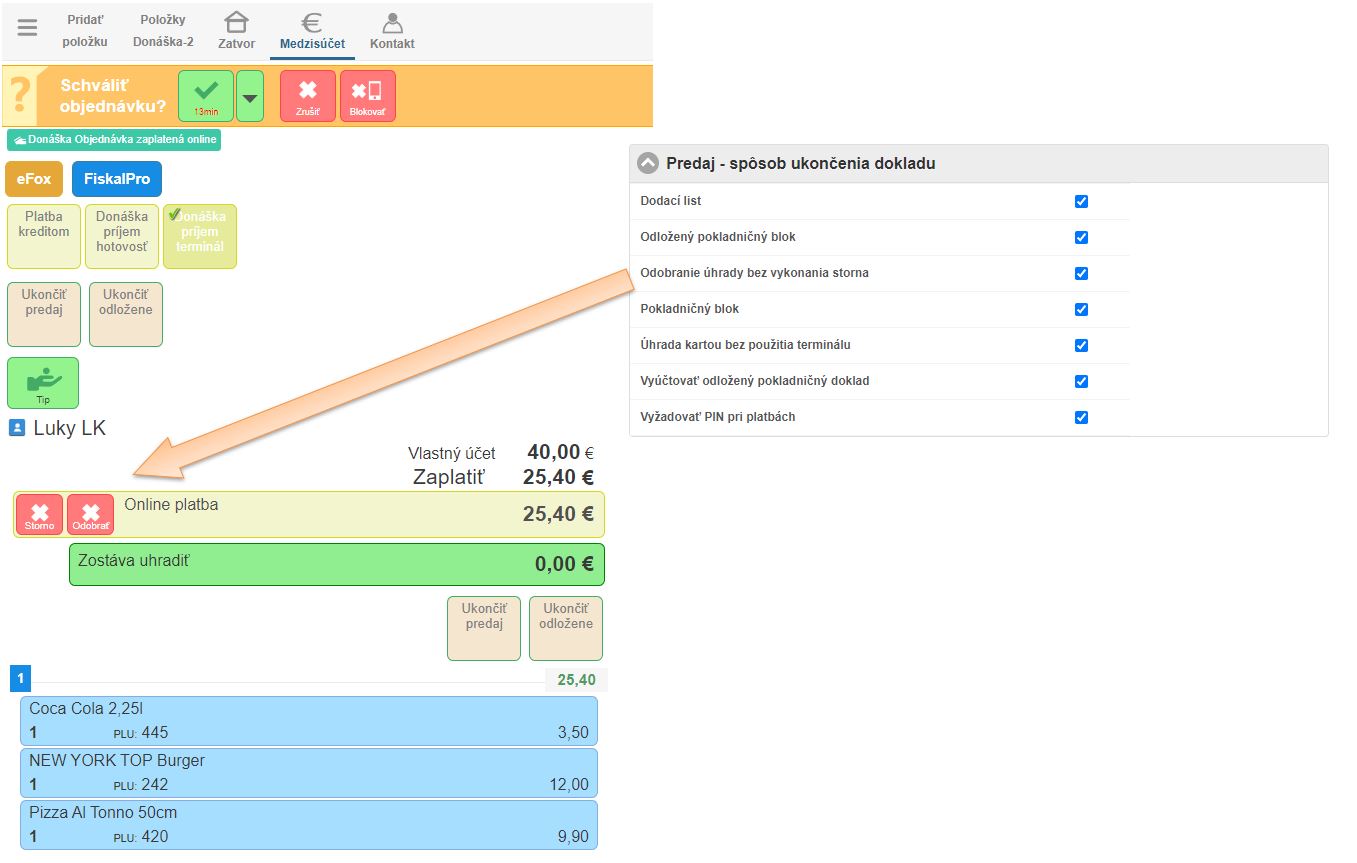The width and height of the screenshot is (1357, 863).
Task: Click the Tip hand icon button
Action: click(43, 383)
